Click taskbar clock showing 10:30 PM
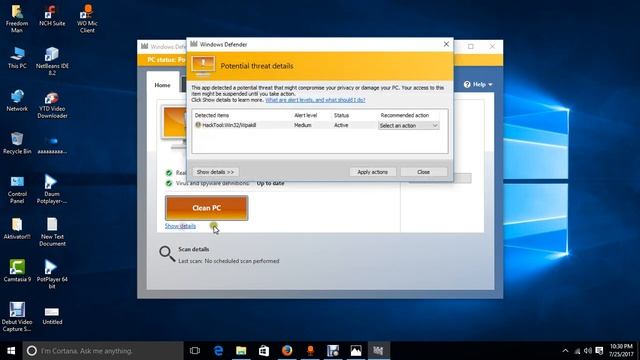640x360 pixels. [x=621, y=351]
